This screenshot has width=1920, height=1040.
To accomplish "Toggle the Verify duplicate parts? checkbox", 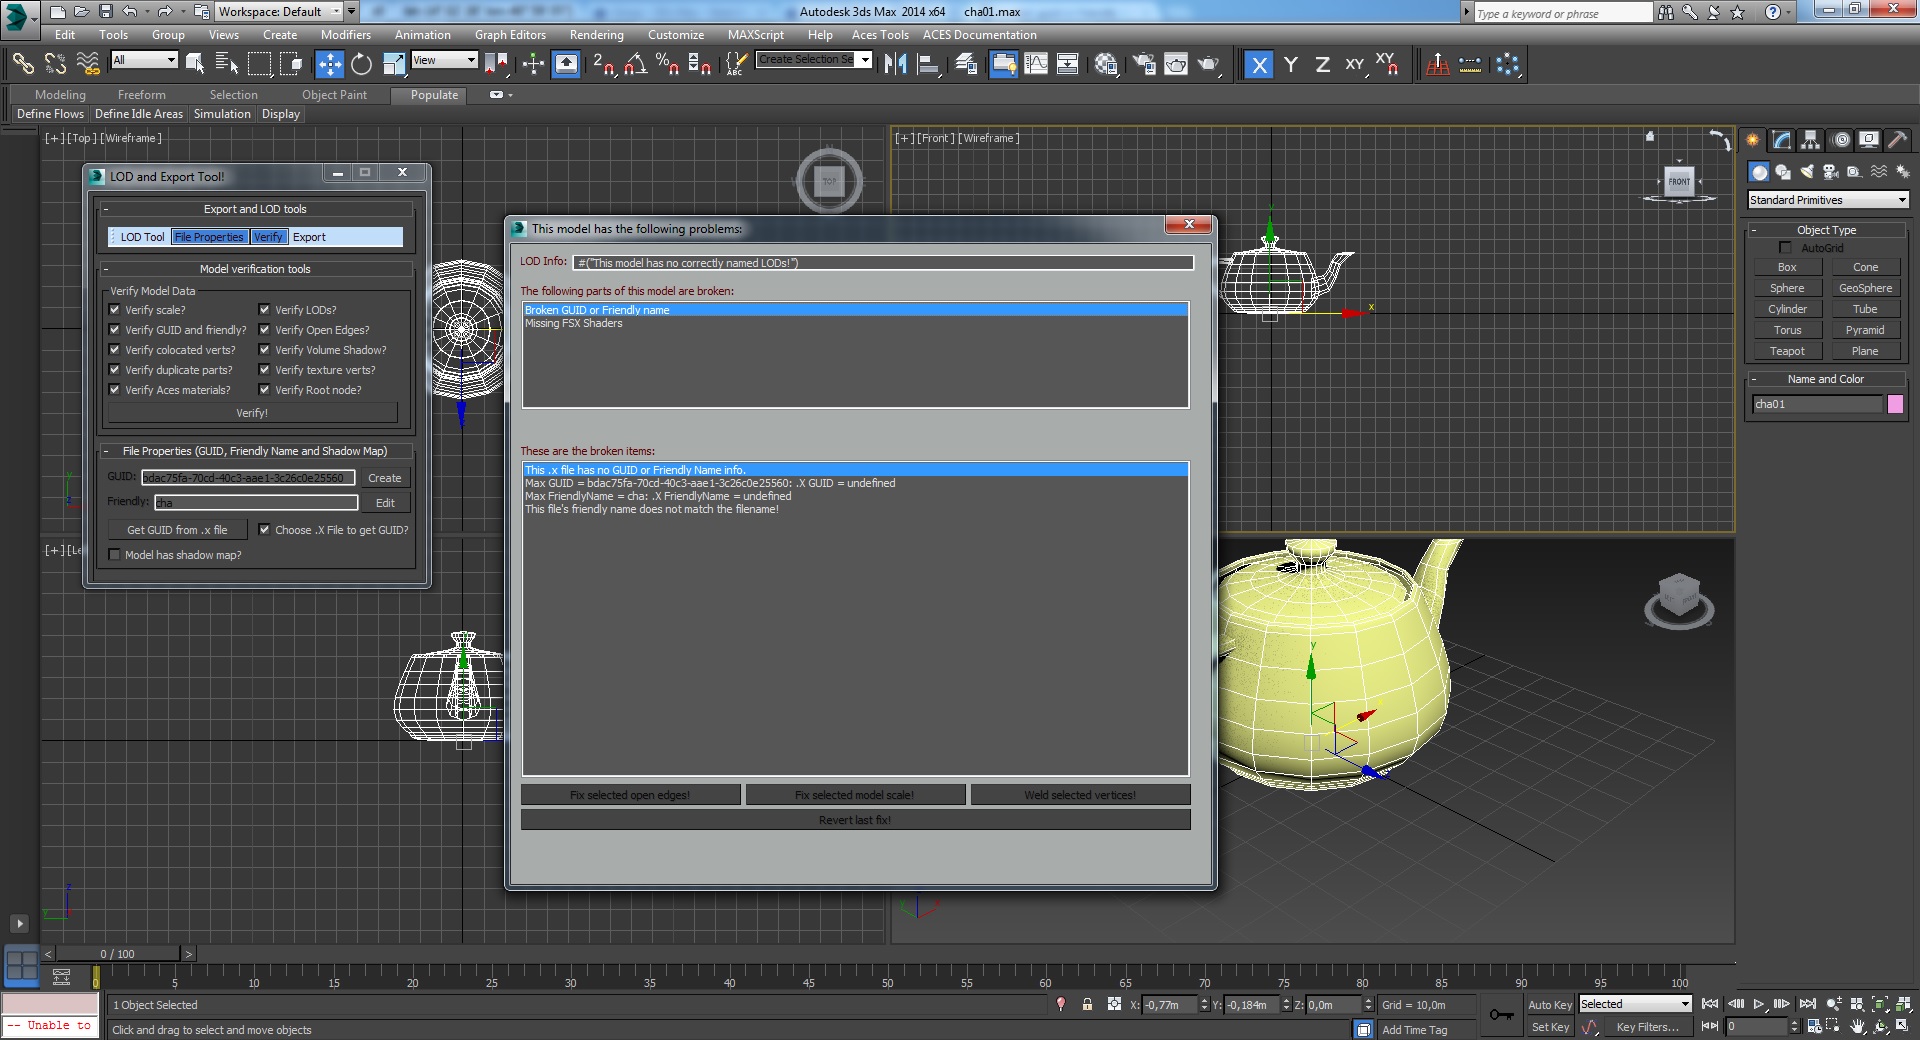I will pyautogui.click(x=114, y=370).
